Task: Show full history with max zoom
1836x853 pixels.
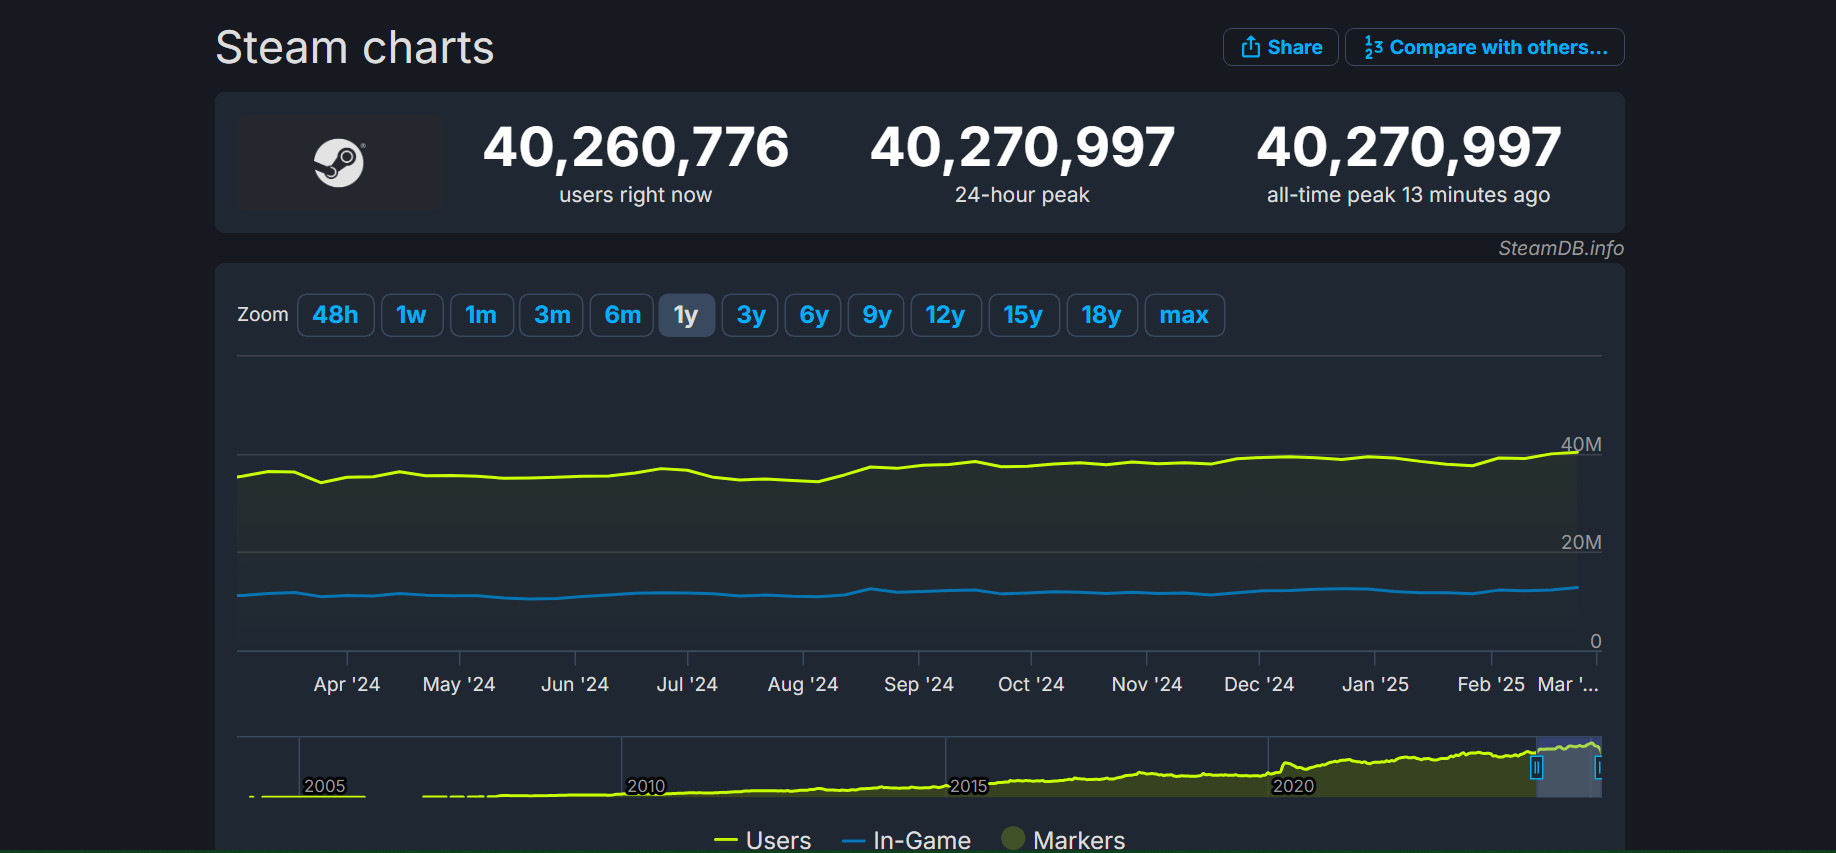Action: [1184, 315]
